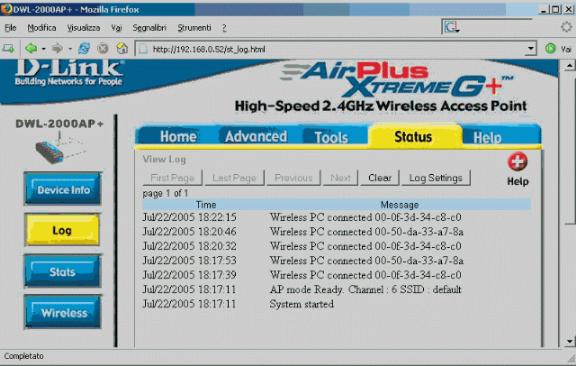Switch to the Advanced tab
Viewport: 576px width, 366px height.
click(x=256, y=137)
